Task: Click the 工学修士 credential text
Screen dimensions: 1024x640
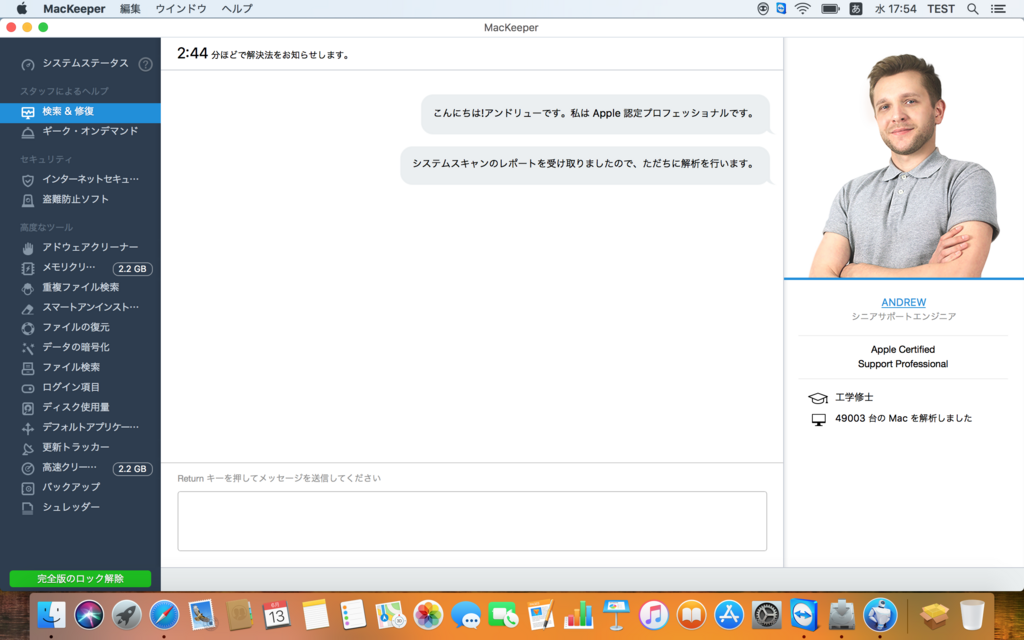Action: pyautogui.click(x=854, y=397)
